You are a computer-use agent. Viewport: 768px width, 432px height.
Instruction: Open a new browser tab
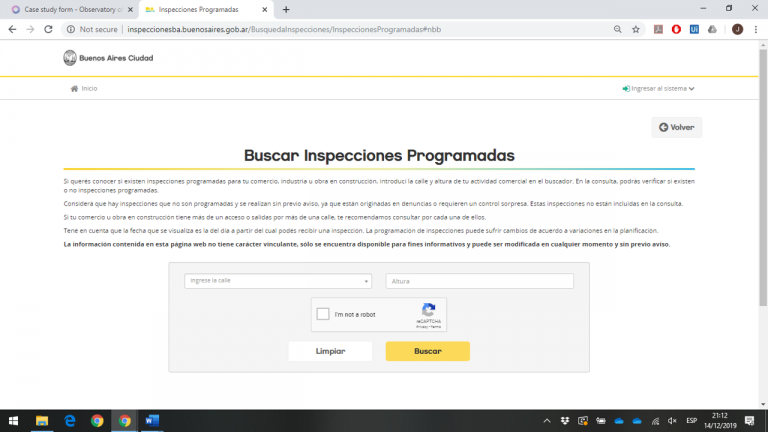tap(286, 9)
